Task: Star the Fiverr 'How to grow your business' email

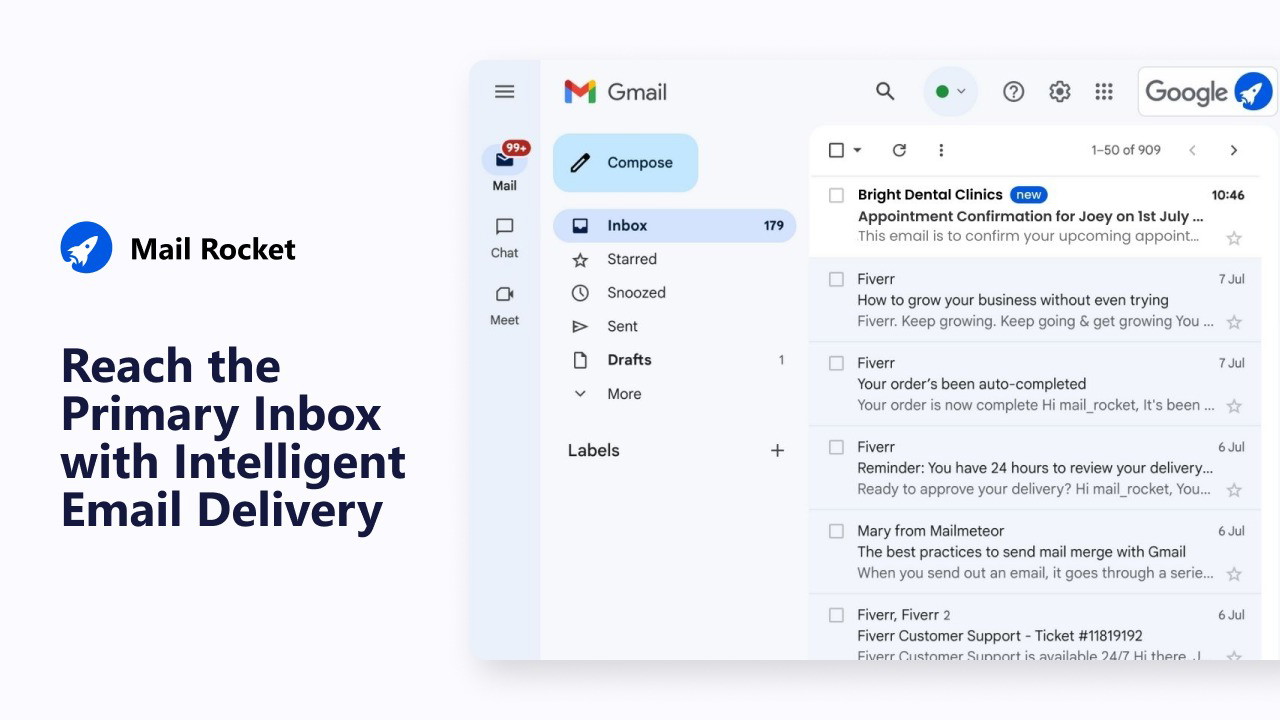Action: click(1235, 322)
